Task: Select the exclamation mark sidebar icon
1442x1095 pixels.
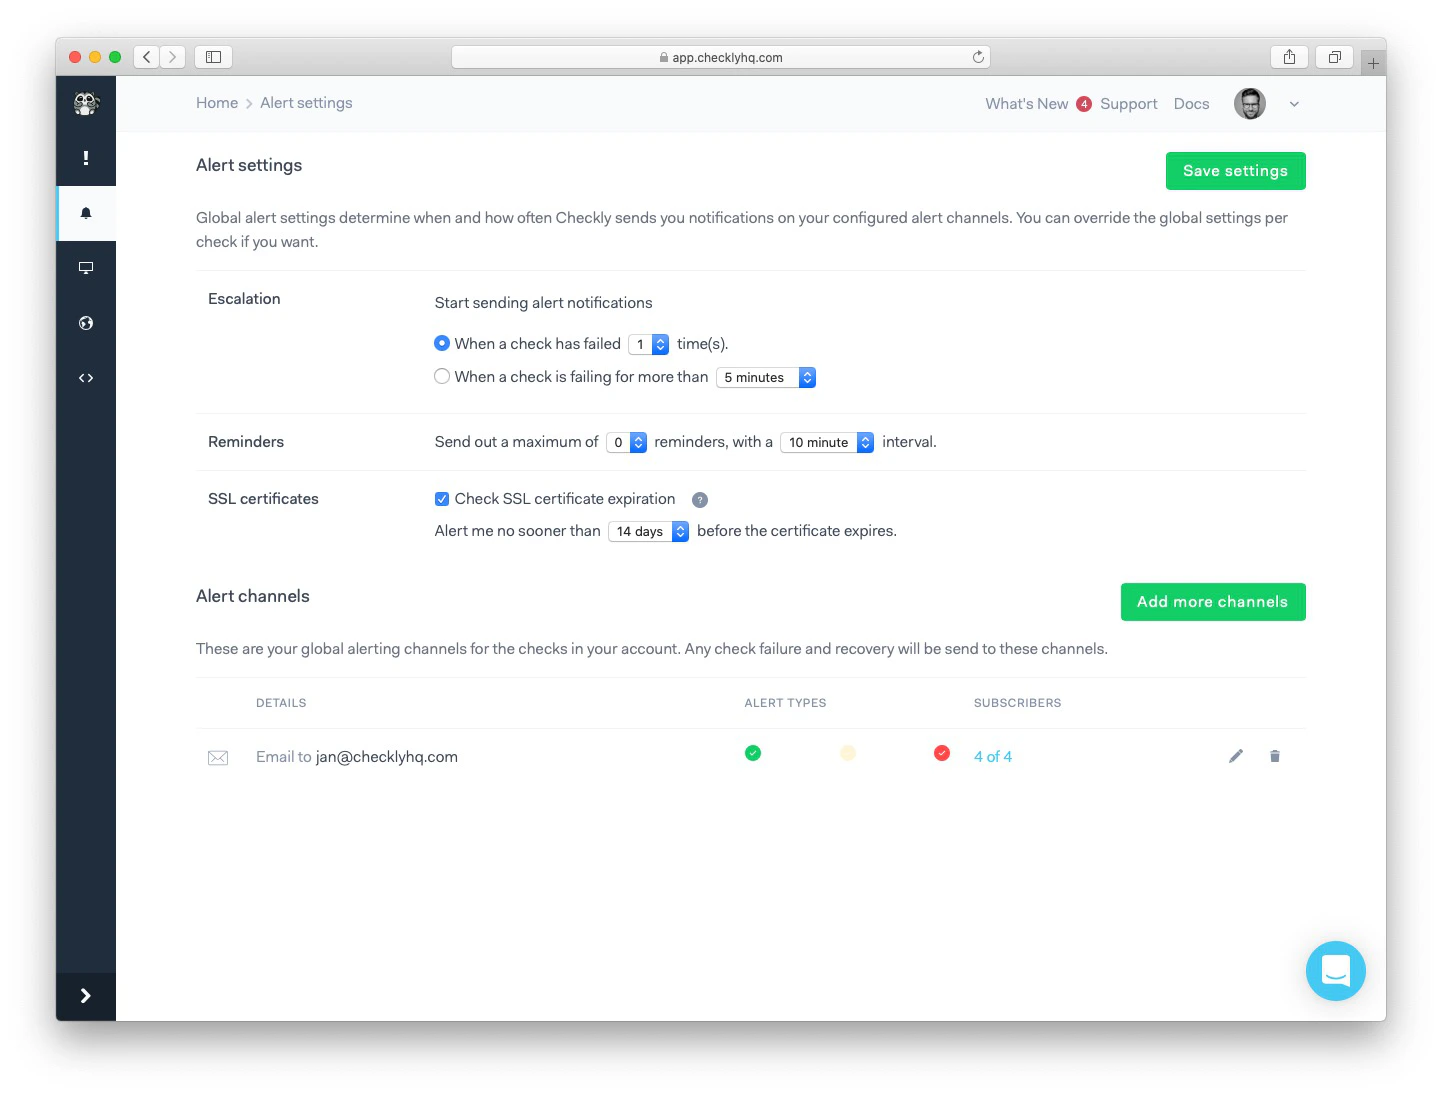Action: tap(86, 158)
